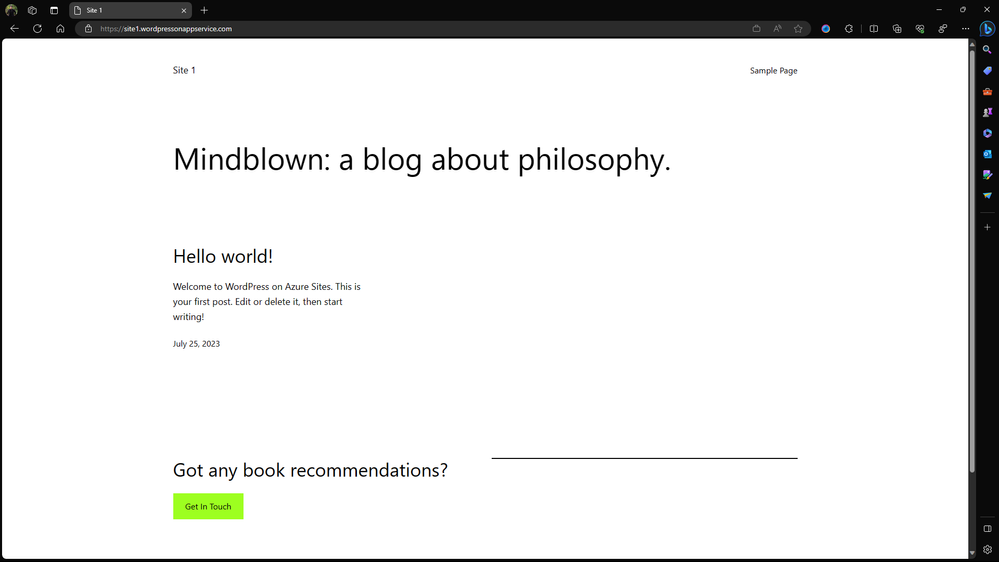Click the Mindblown blog heading text
Screen dimensions: 999x562
coord(422,159)
